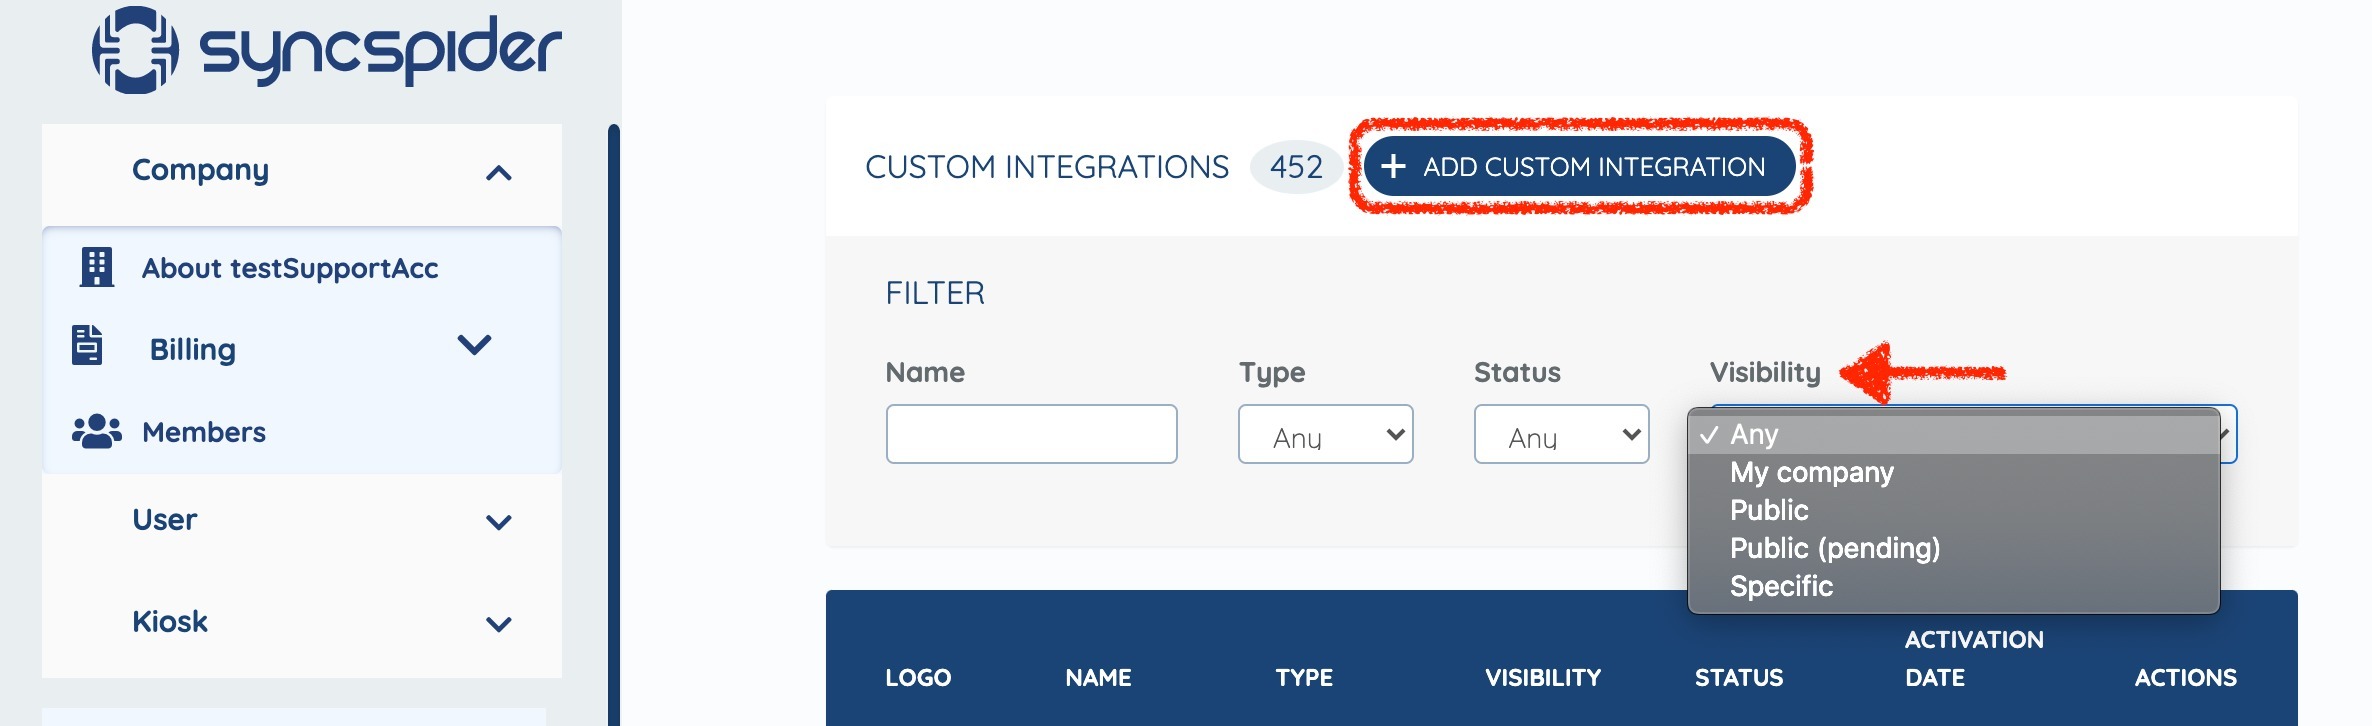Click Add Custom Integration button
Image resolution: width=2372 pixels, height=726 pixels.
click(x=1580, y=166)
